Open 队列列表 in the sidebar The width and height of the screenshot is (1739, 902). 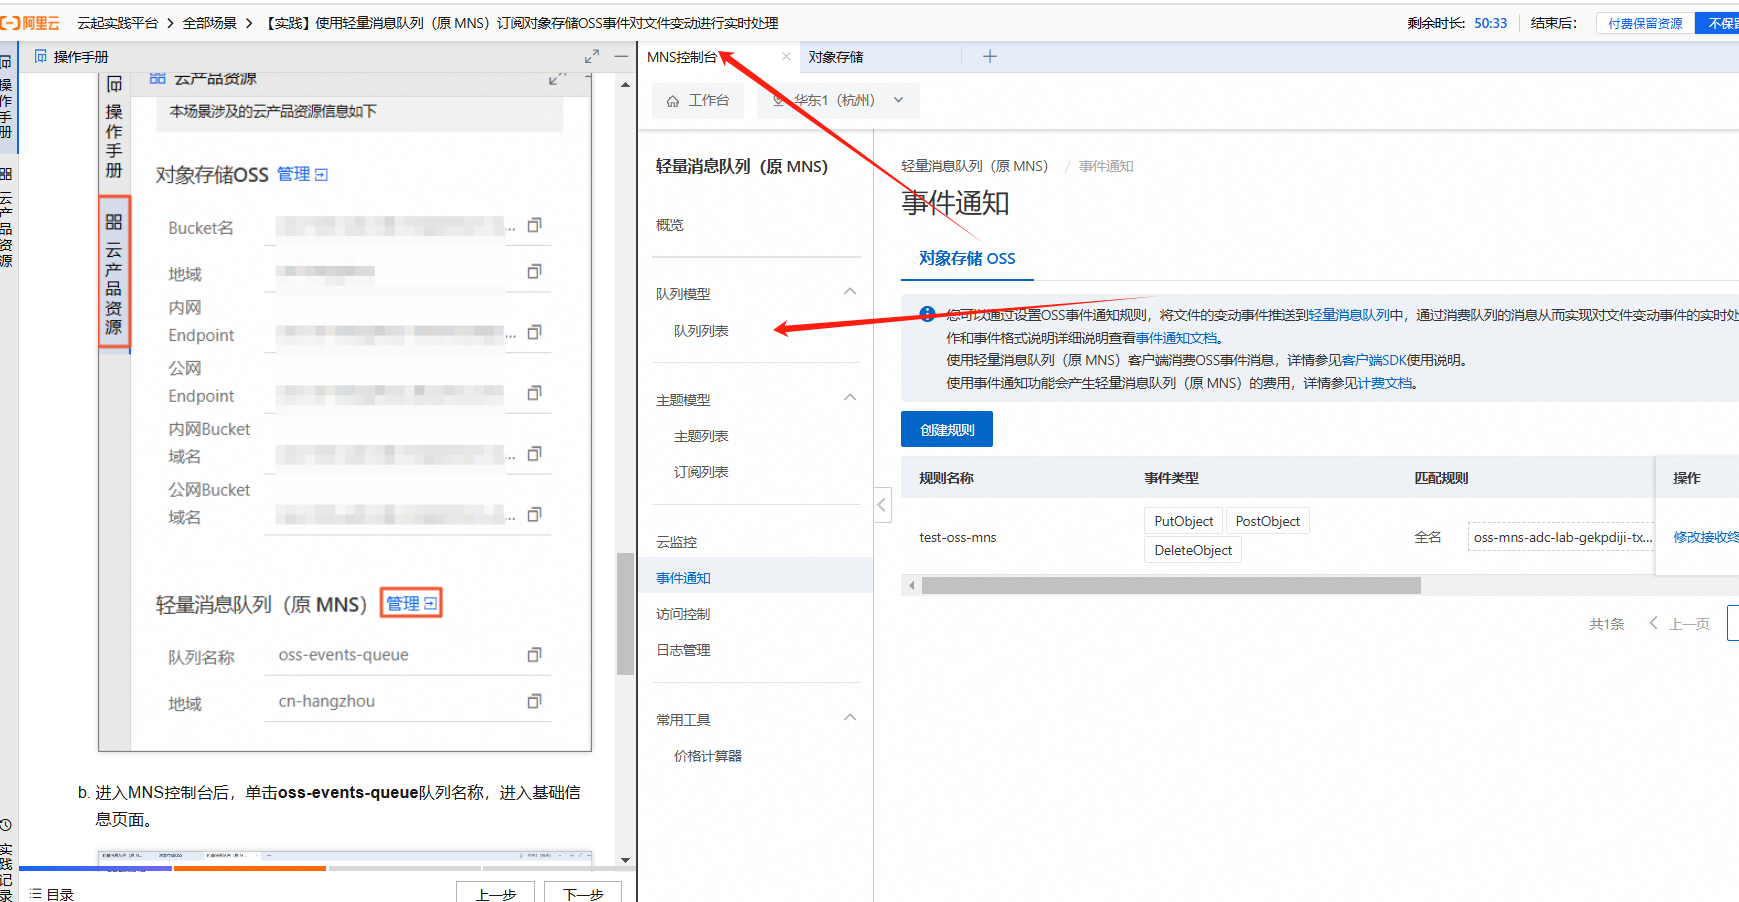(701, 331)
